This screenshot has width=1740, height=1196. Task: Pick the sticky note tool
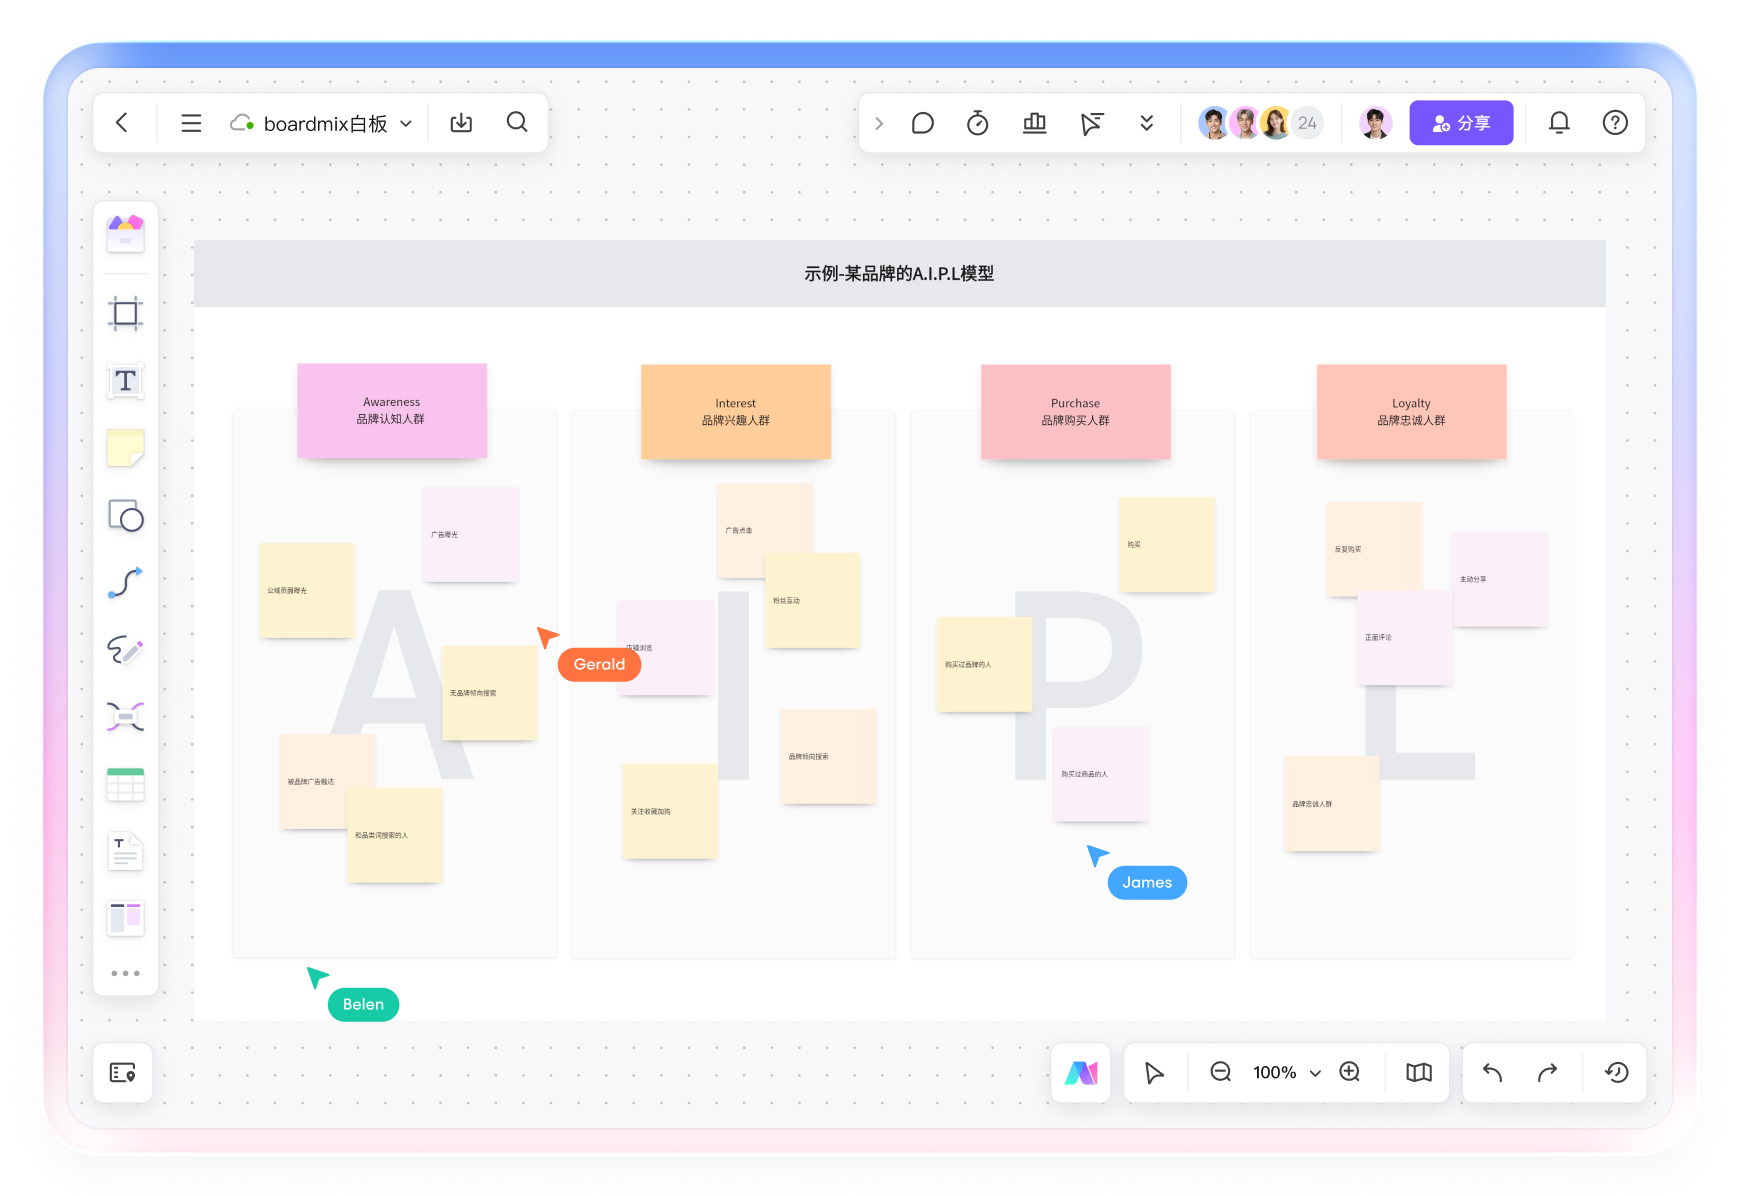(125, 448)
